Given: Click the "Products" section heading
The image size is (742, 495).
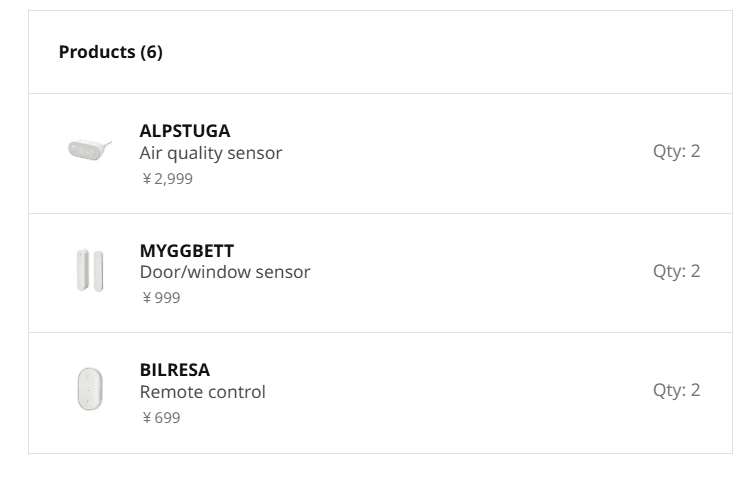Looking at the screenshot, I should click(x=96, y=52).
